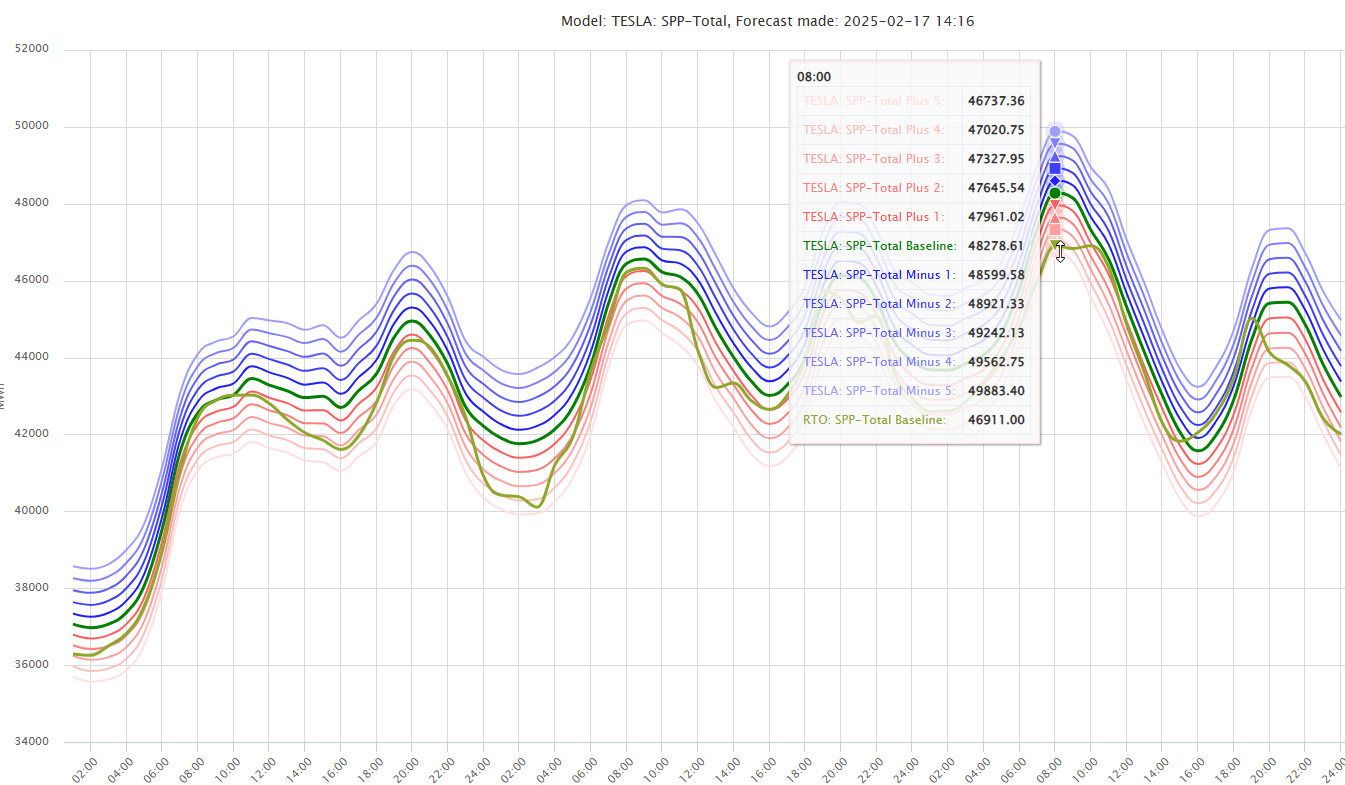Select the blue square Minus 2 marker
Screen dimensions: 1345x785
tap(1055, 169)
